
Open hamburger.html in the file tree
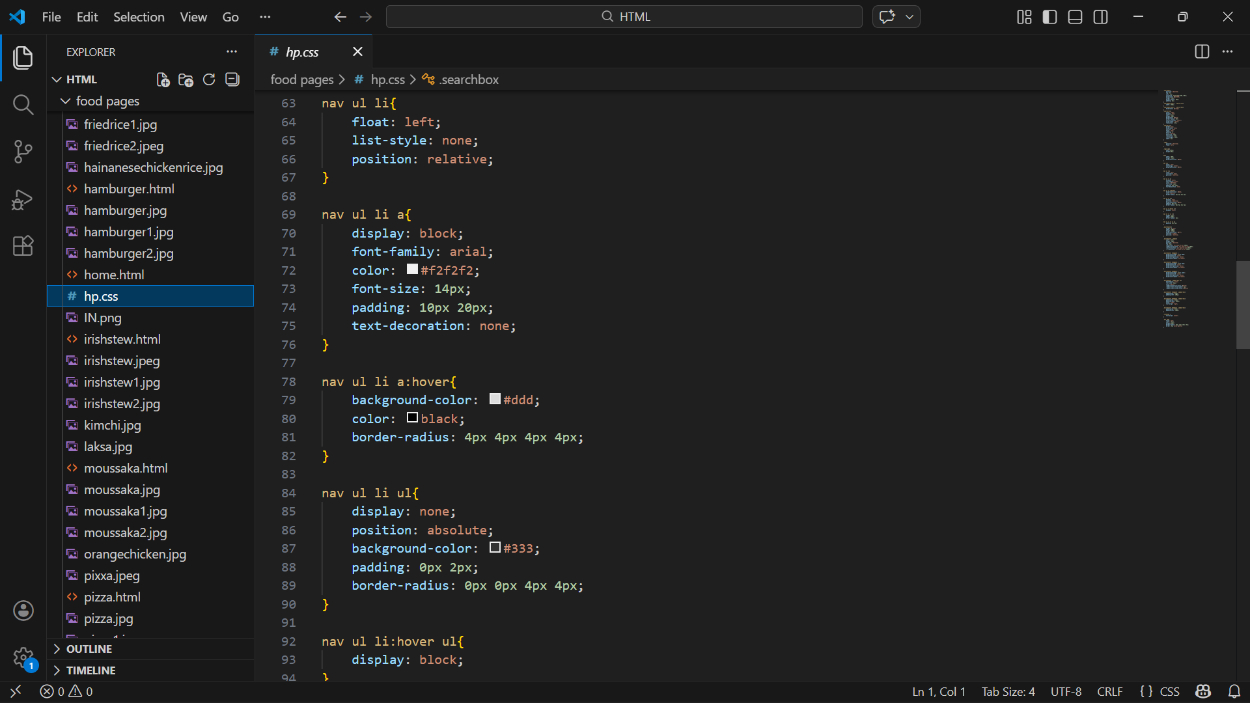129,189
